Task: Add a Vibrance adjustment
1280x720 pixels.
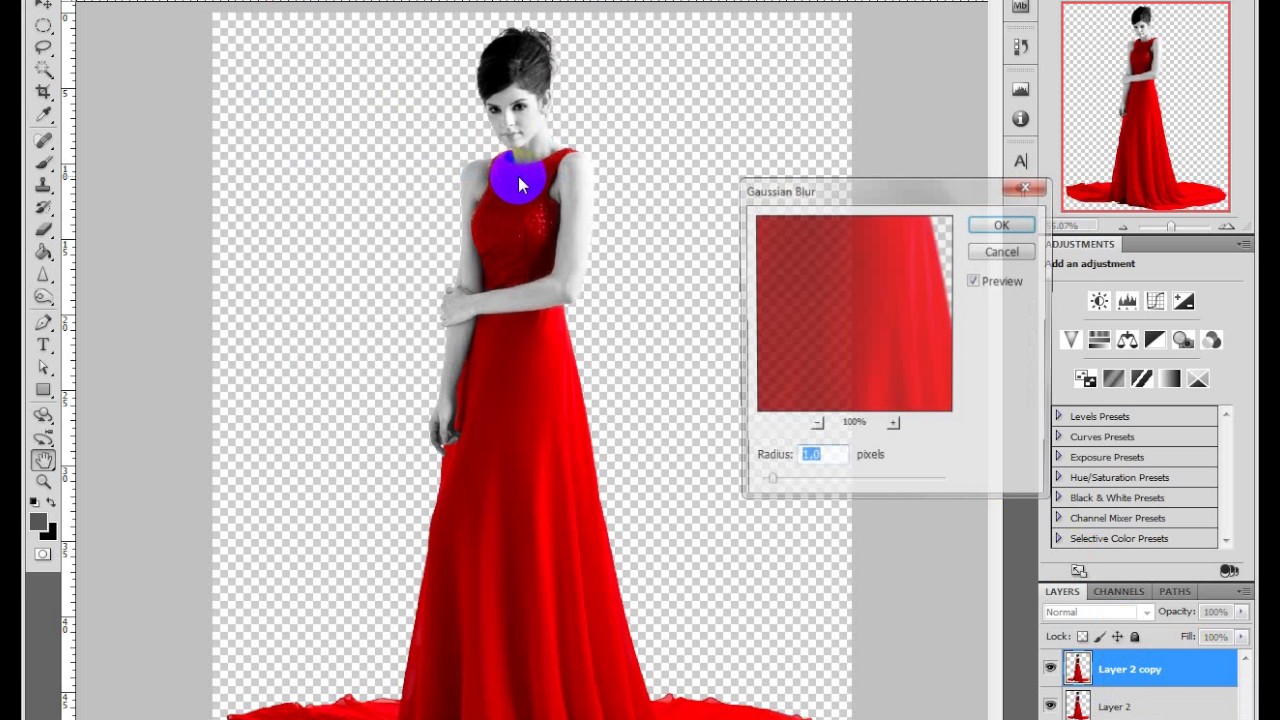Action: coord(1070,340)
